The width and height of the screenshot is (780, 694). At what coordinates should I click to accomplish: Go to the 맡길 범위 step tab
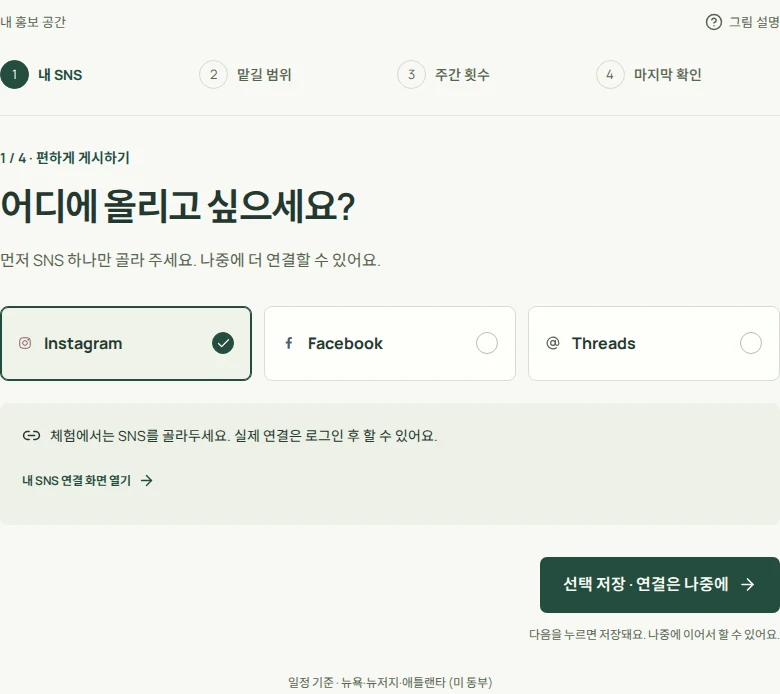(x=246, y=75)
